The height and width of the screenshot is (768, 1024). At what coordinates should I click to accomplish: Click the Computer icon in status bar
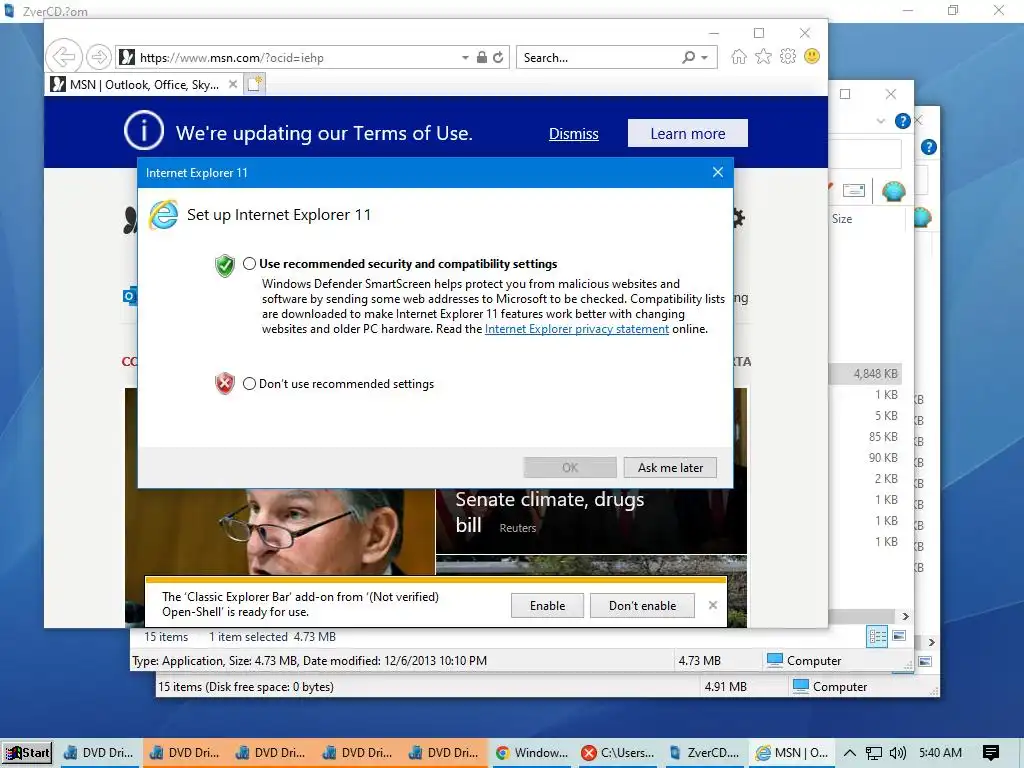pyautogui.click(x=775, y=660)
